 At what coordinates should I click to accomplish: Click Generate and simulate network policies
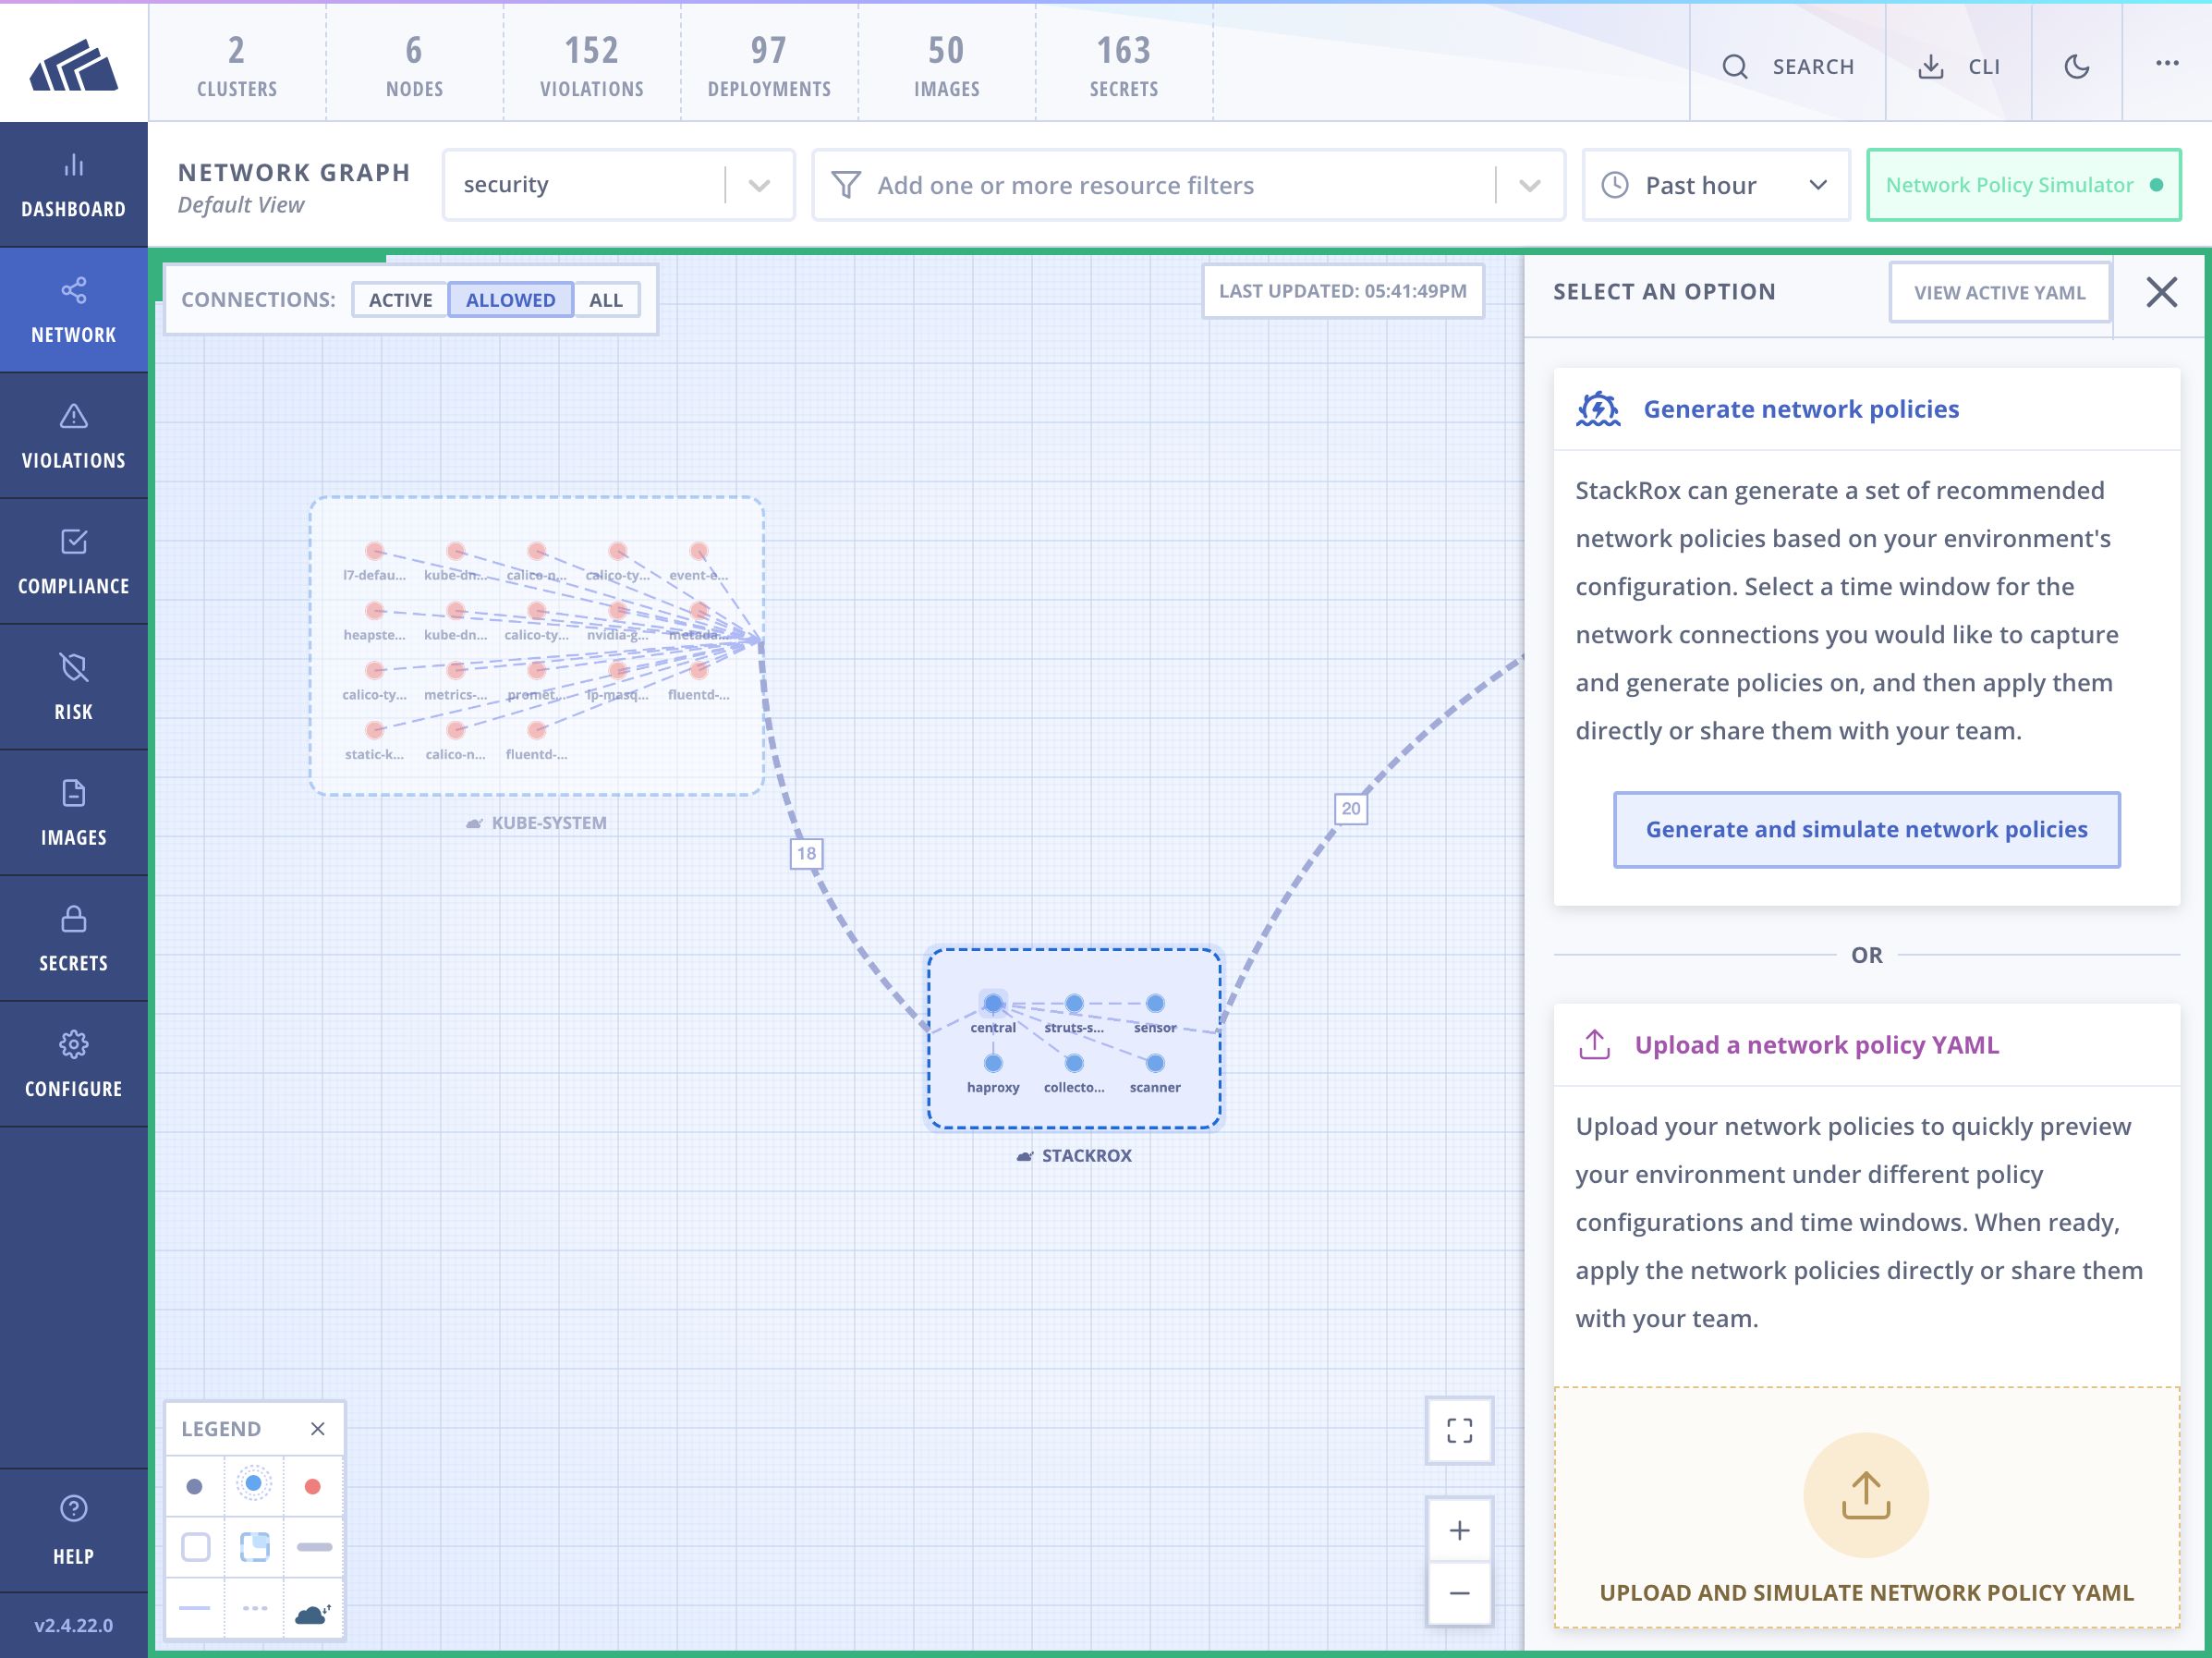pyautogui.click(x=1866, y=829)
